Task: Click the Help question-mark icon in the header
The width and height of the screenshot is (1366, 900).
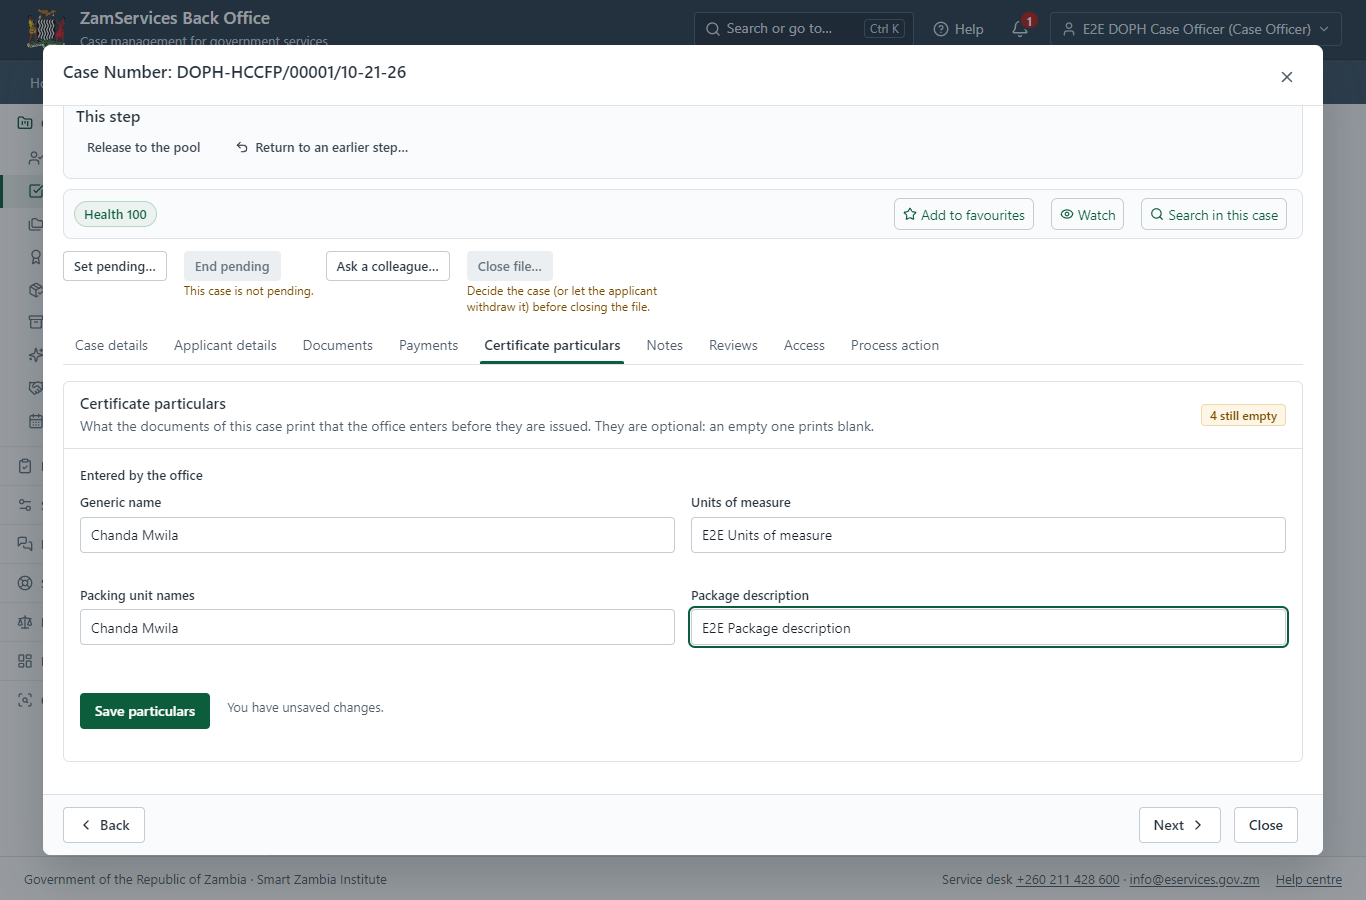Action: (x=941, y=29)
